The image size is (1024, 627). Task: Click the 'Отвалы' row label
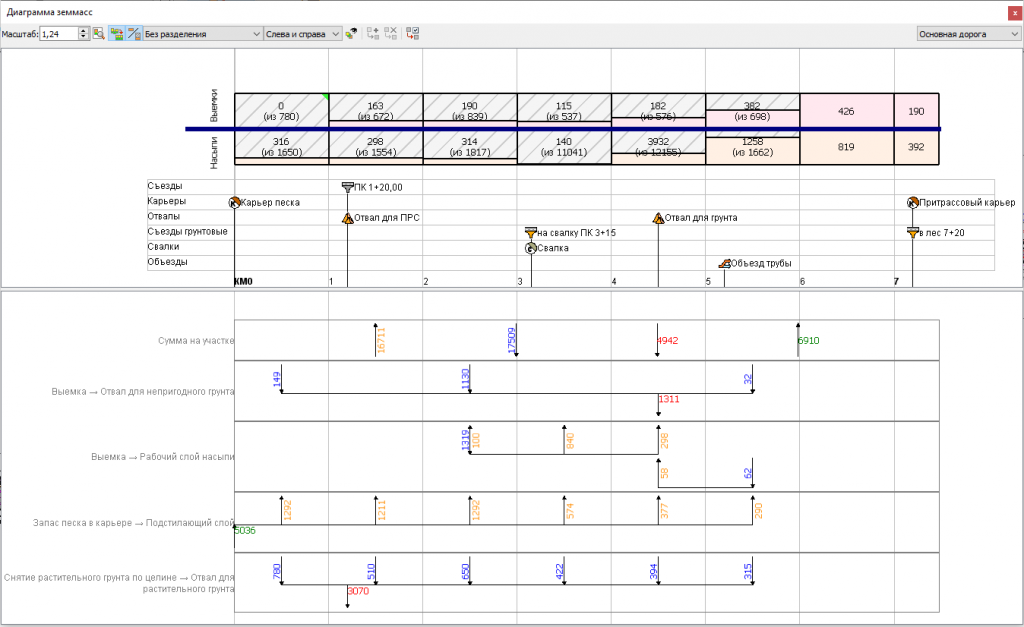click(164, 216)
